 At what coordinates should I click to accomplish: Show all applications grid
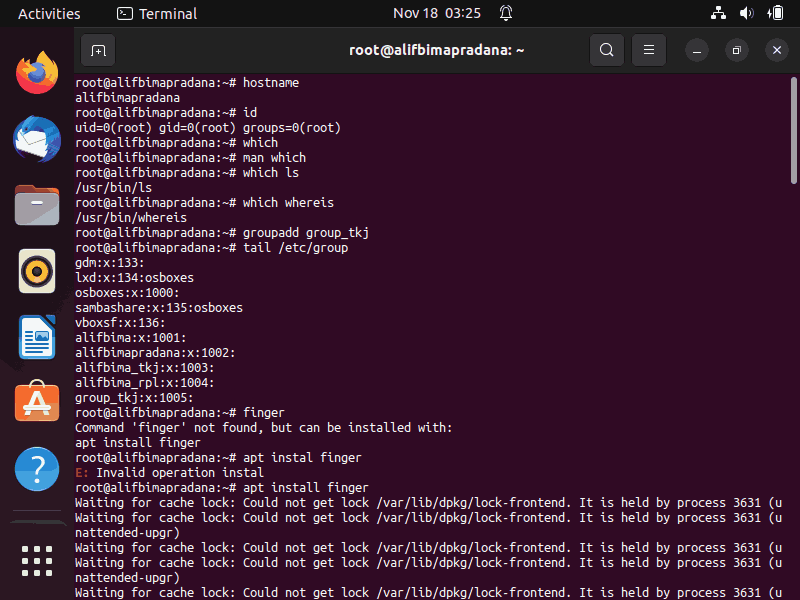point(37,561)
